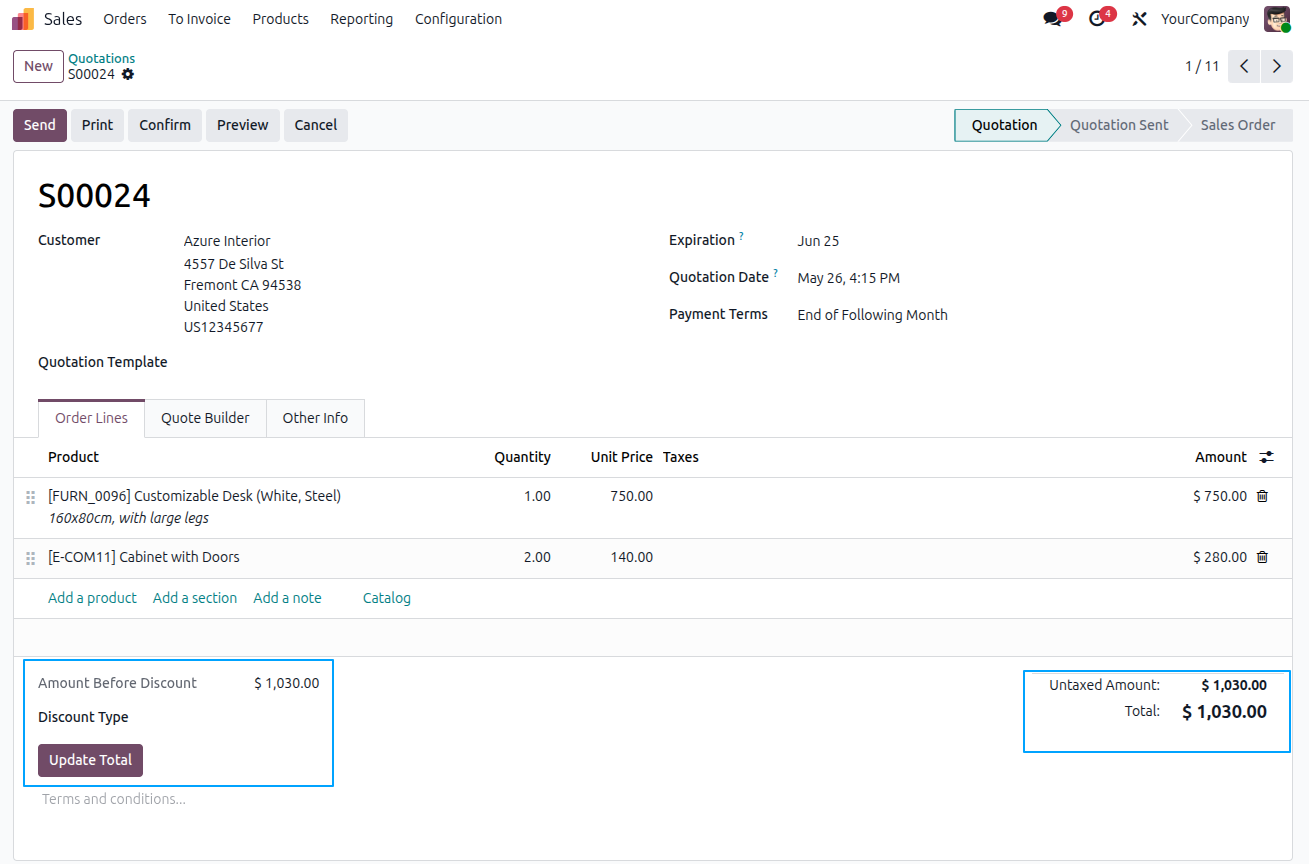Click the gear icon next to S00024
Viewport: 1309px width, 864px height.
128,75
